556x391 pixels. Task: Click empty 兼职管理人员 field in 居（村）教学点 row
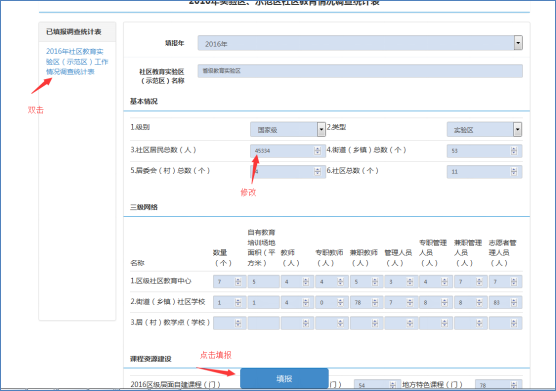tap(471, 323)
